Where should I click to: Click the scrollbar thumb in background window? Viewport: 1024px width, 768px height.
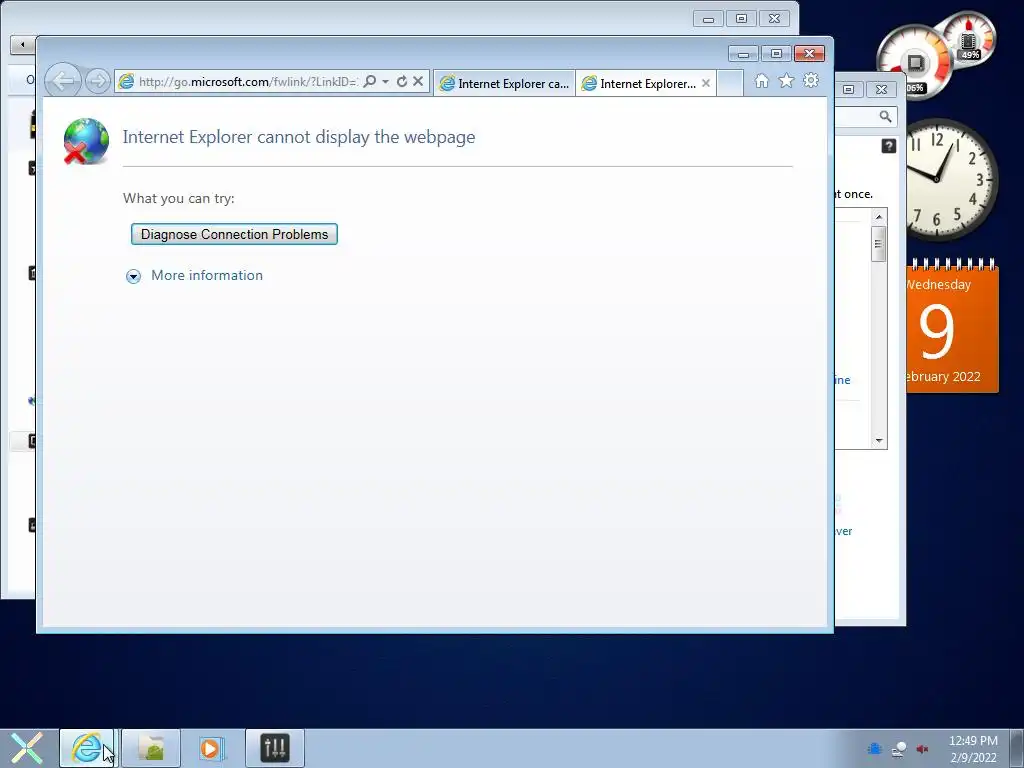point(879,244)
